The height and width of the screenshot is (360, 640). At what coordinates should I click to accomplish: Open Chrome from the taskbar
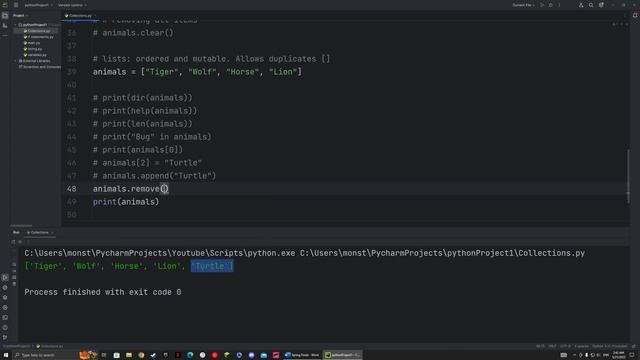[141, 355]
